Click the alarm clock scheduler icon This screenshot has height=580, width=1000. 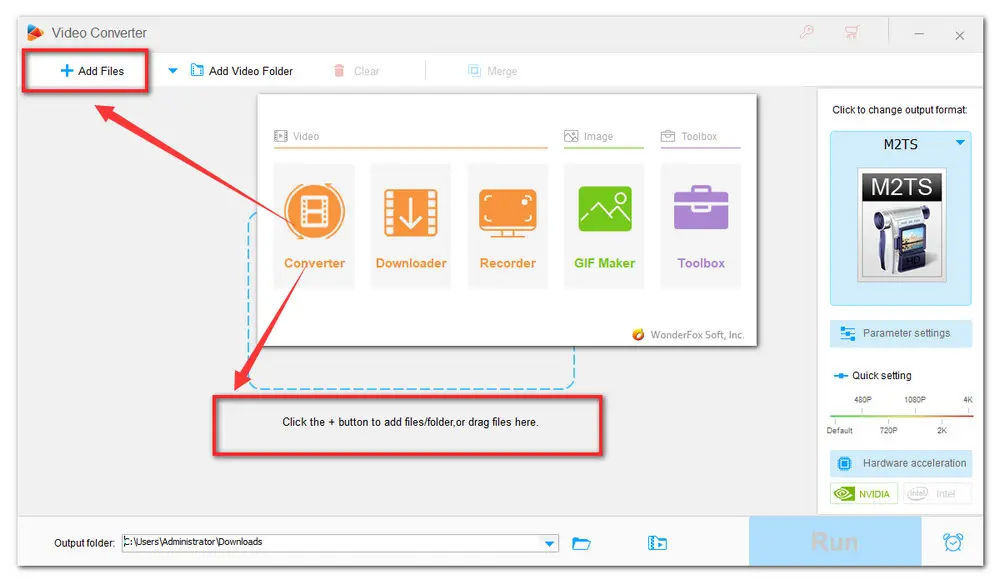[x=953, y=542]
